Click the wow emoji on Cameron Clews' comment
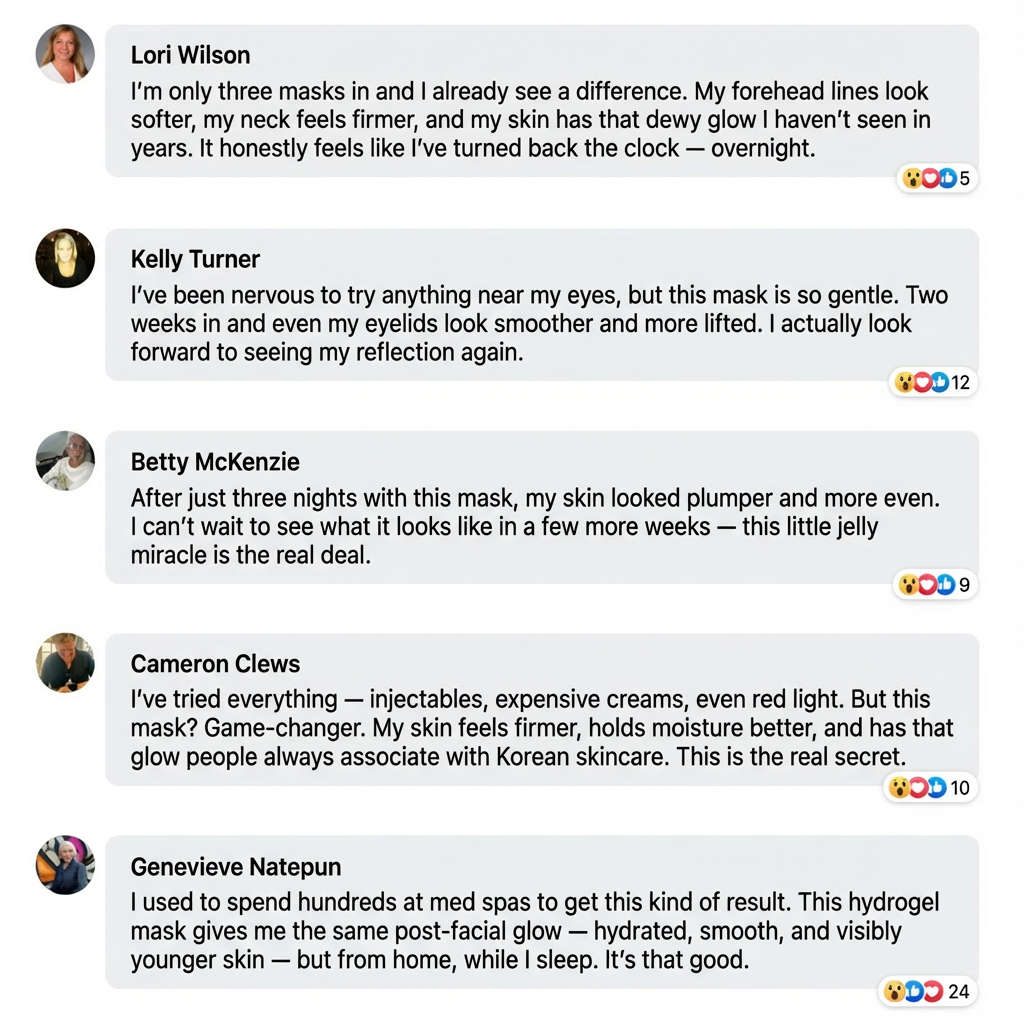Image resolution: width=1024 pixels, height=1024 pixels. coord(900,788)
